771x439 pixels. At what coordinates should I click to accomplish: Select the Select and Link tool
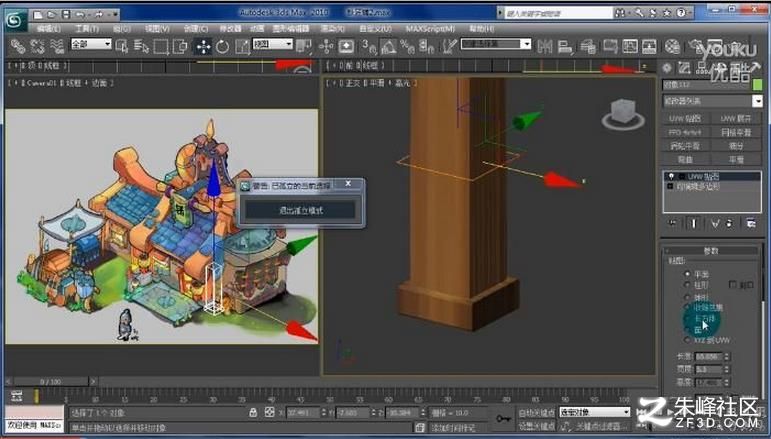pyautogui.click(x=18, y=46)
